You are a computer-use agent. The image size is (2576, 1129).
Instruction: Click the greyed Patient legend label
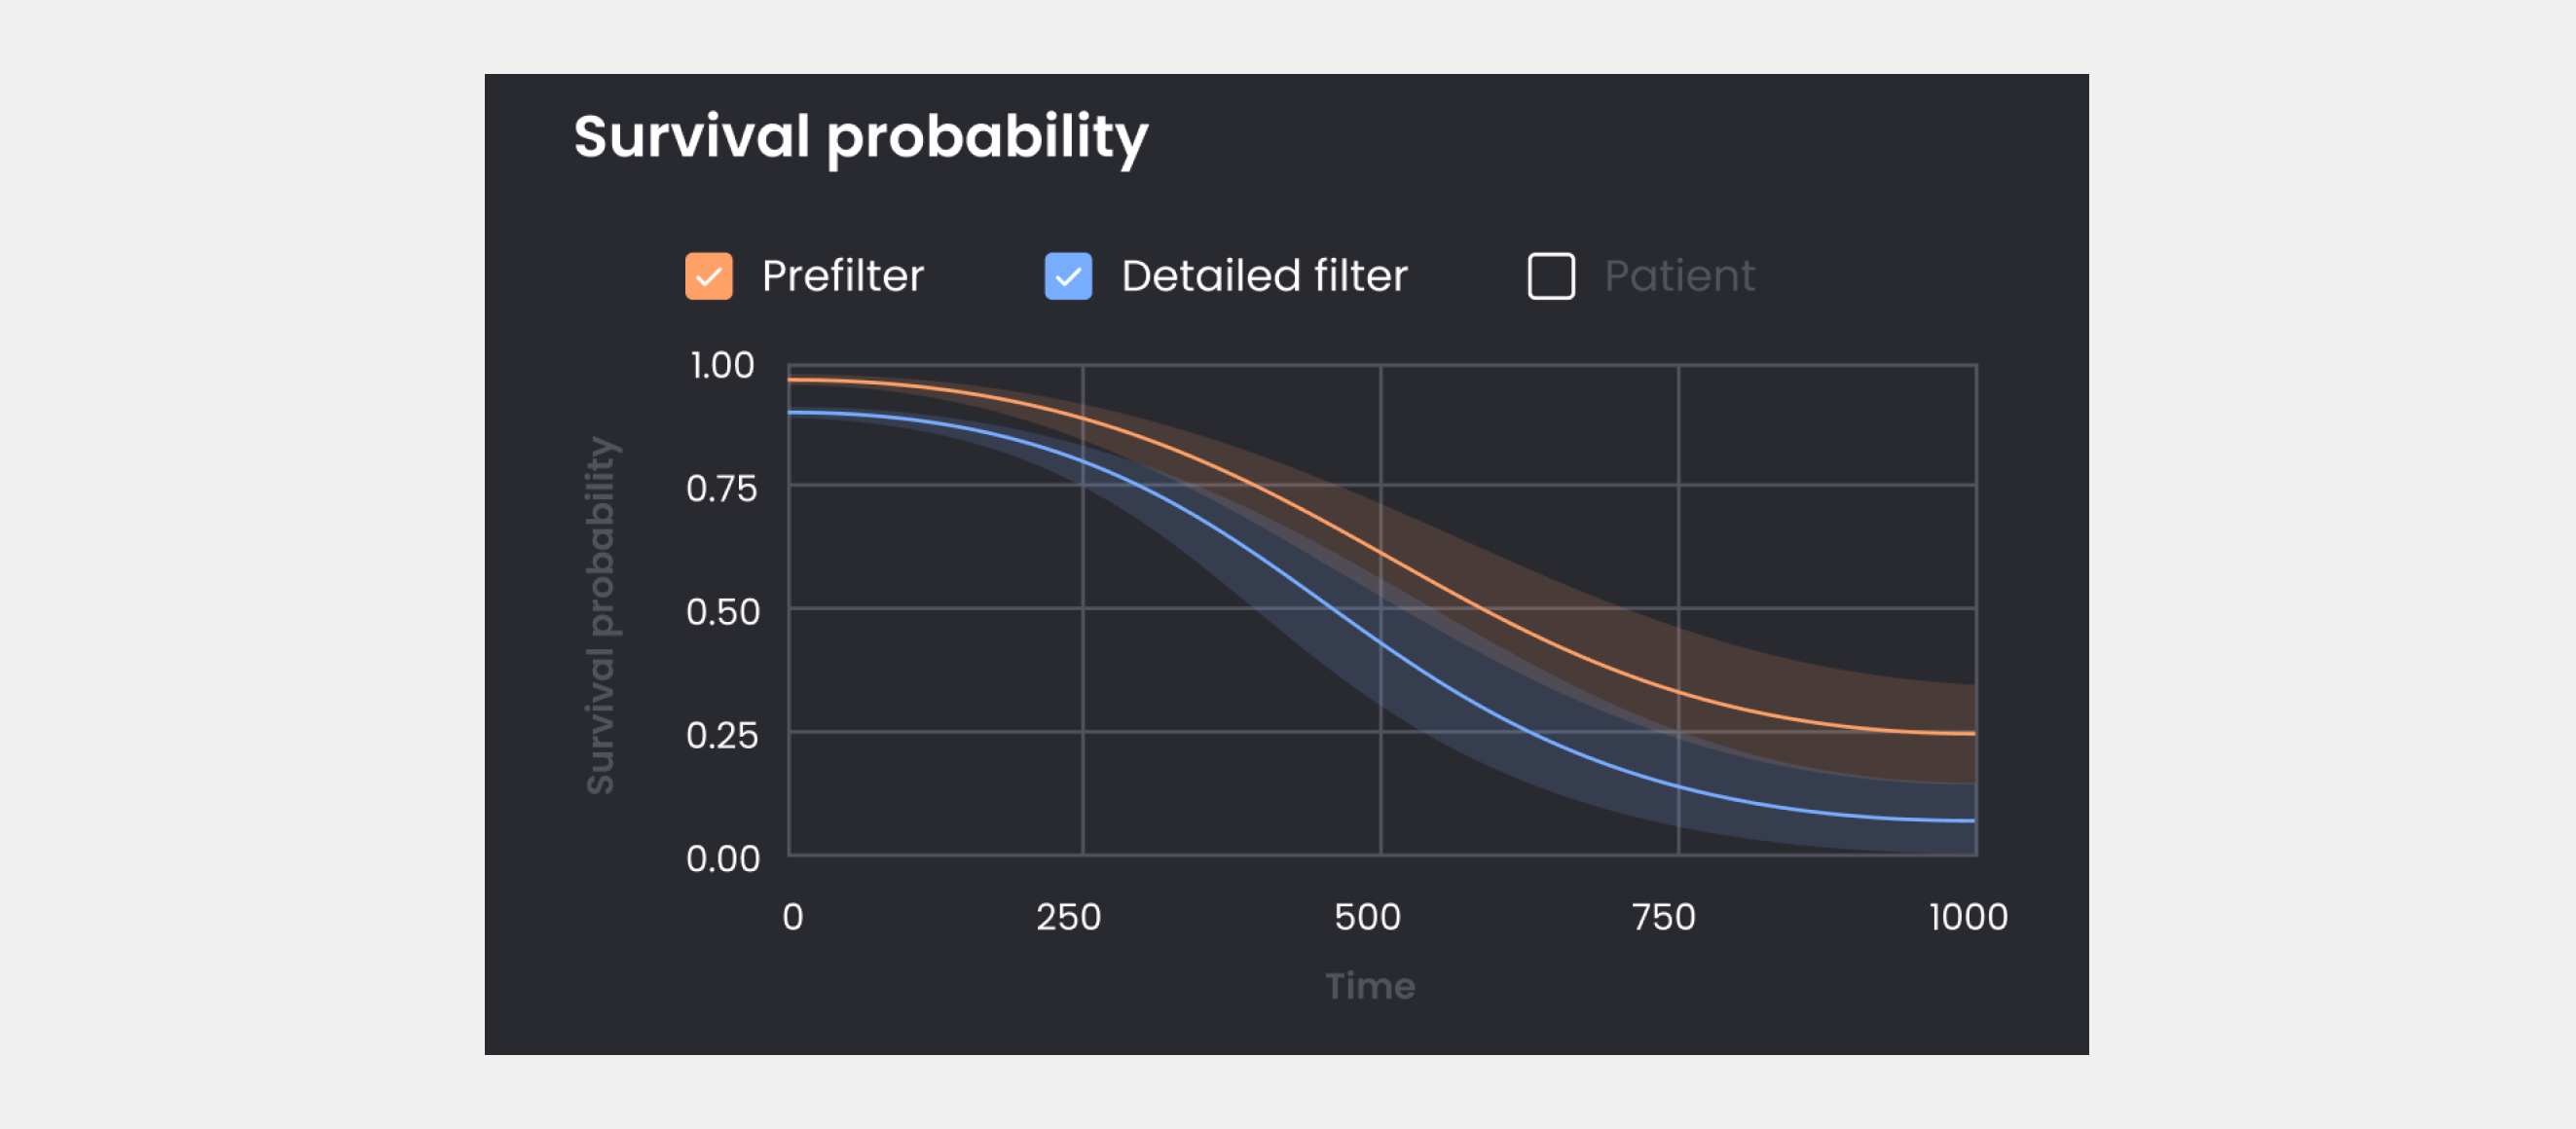(x=1679, y=276)
